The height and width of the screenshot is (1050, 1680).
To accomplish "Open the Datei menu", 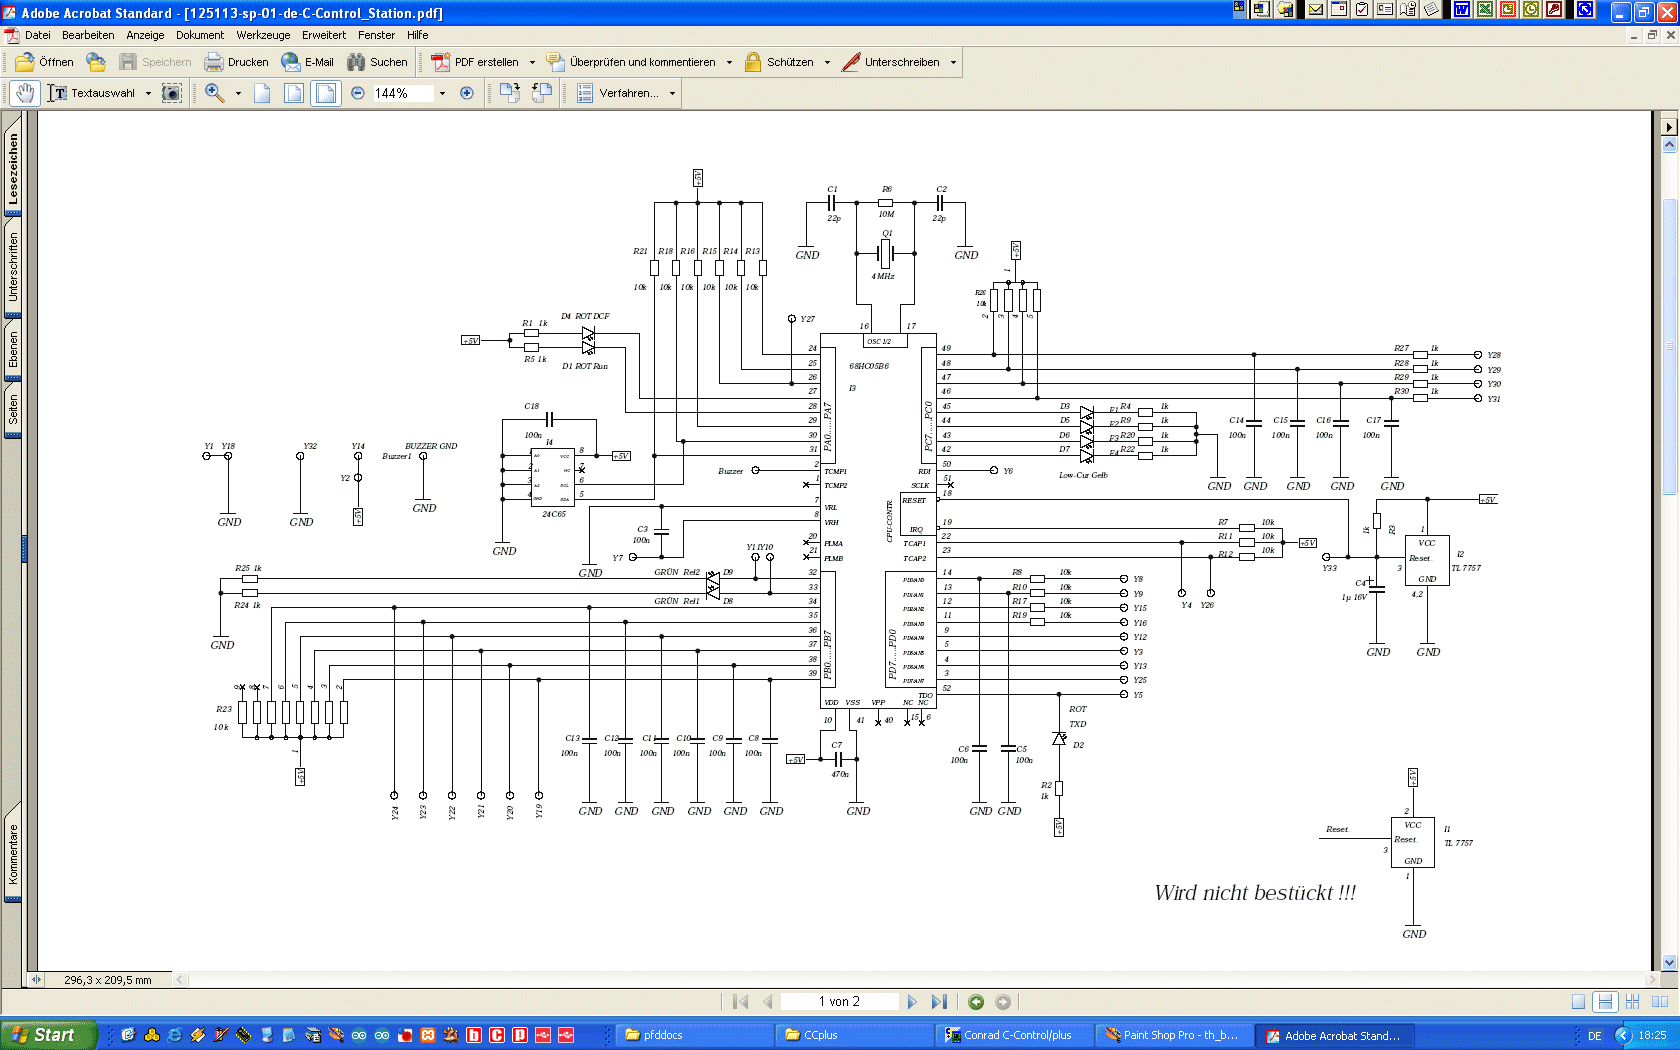I will click(38, 35).
